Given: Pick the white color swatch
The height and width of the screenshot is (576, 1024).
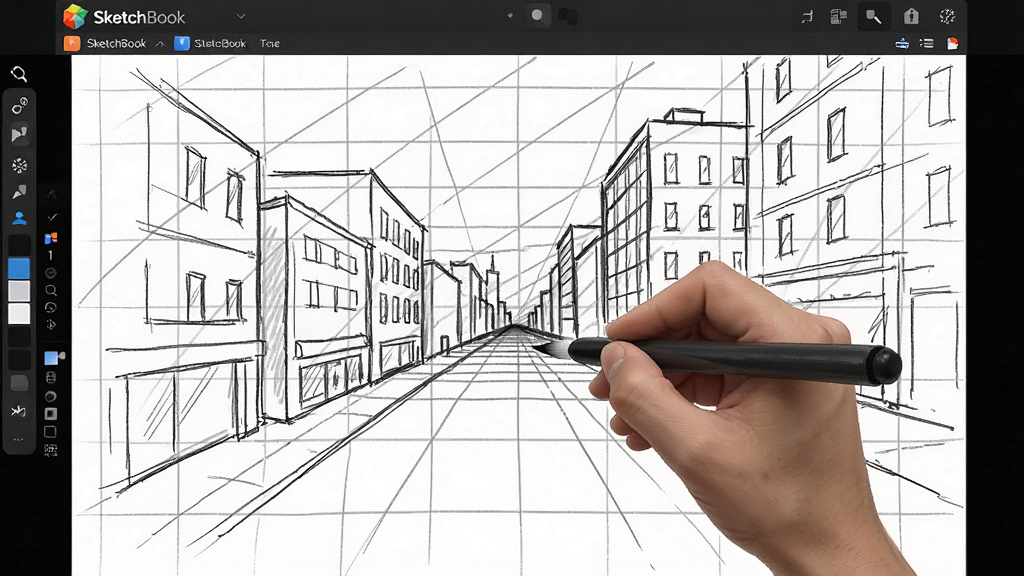Looking at the screenshot, I should pos(19,313).
